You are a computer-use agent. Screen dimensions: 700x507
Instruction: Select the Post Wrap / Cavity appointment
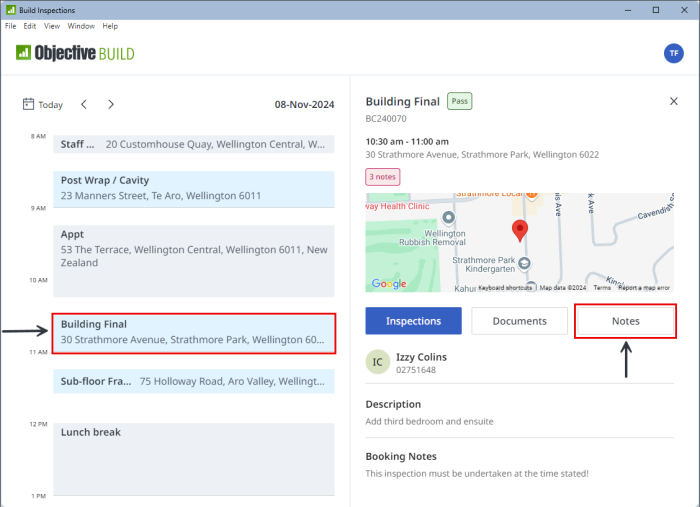tap(194, 188)
